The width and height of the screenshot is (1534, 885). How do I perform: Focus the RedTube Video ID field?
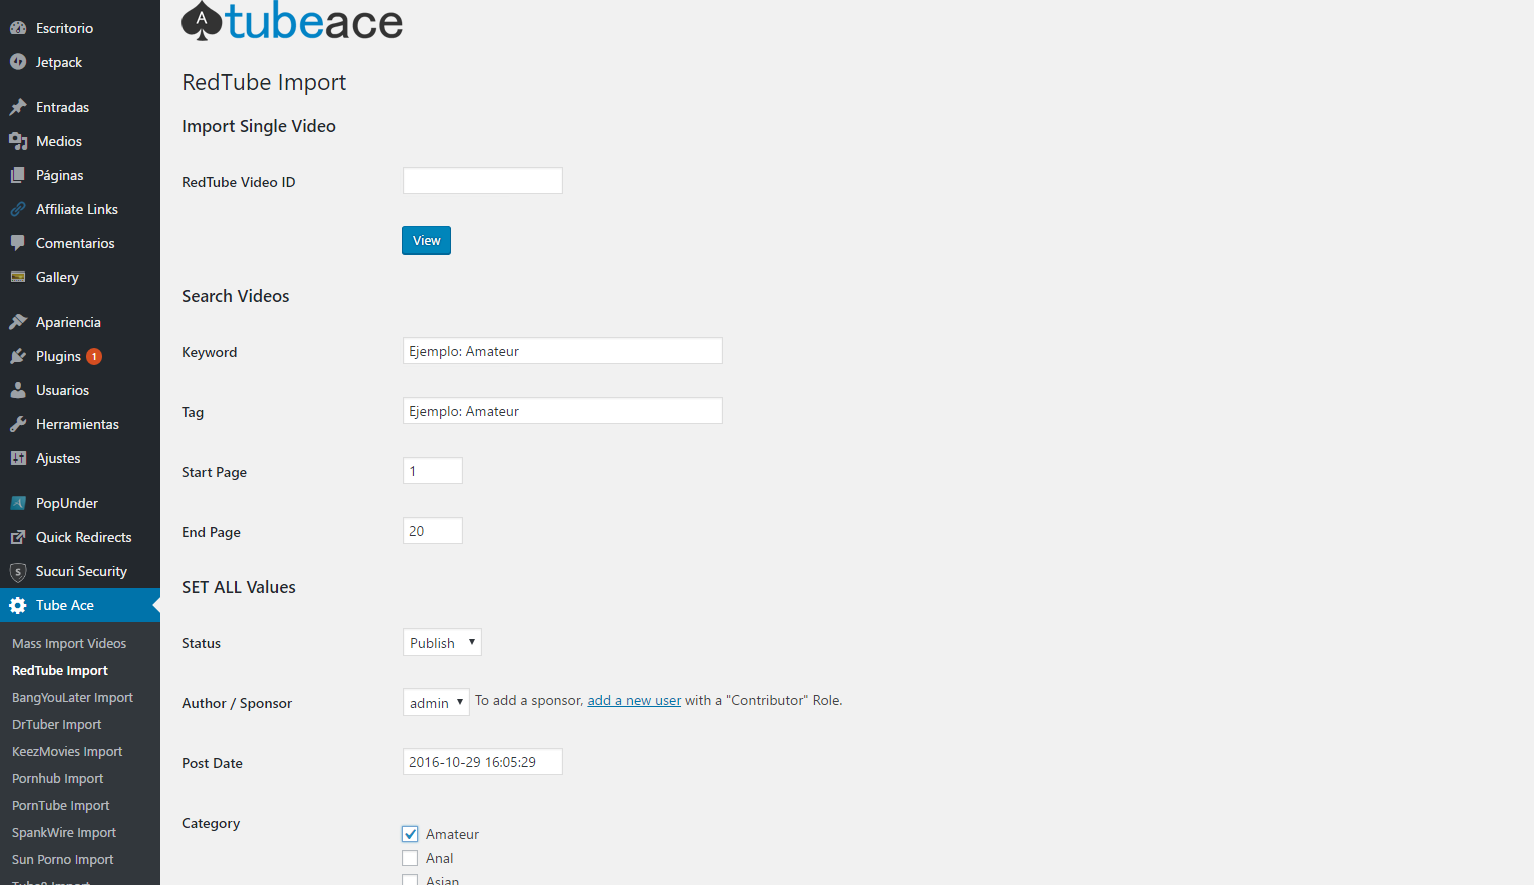(x=482, y=180)
